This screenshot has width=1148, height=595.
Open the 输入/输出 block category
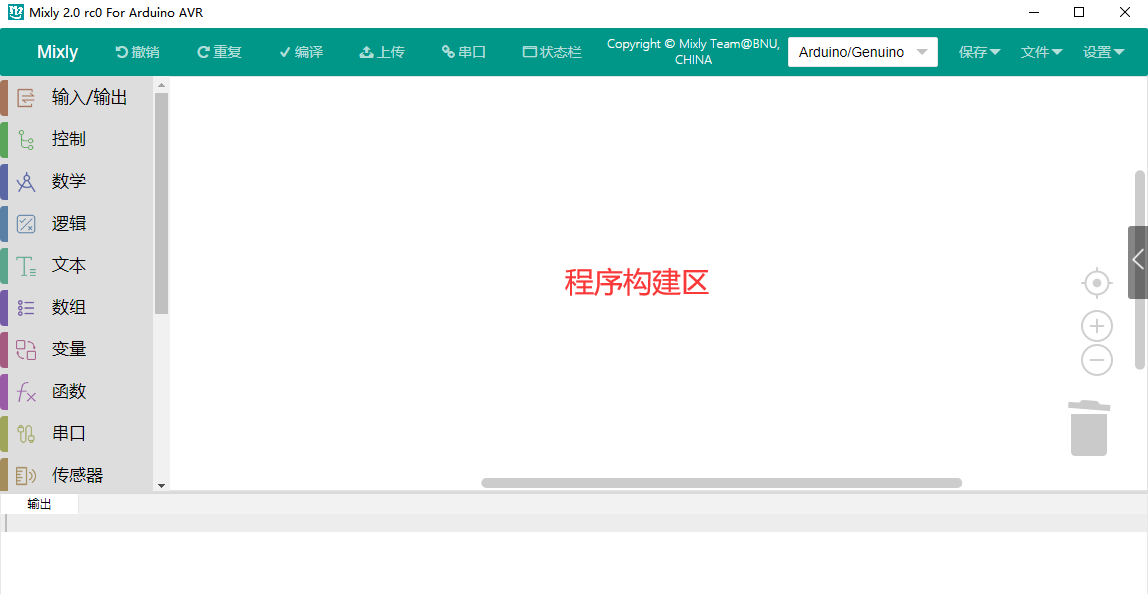(x=77, y=97)
